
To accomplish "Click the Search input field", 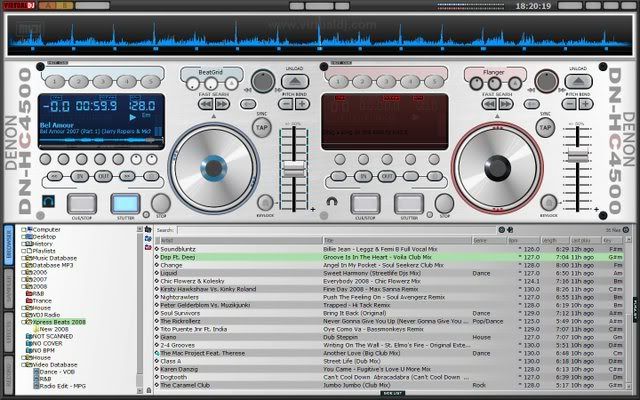I will (x=337, y=230).
